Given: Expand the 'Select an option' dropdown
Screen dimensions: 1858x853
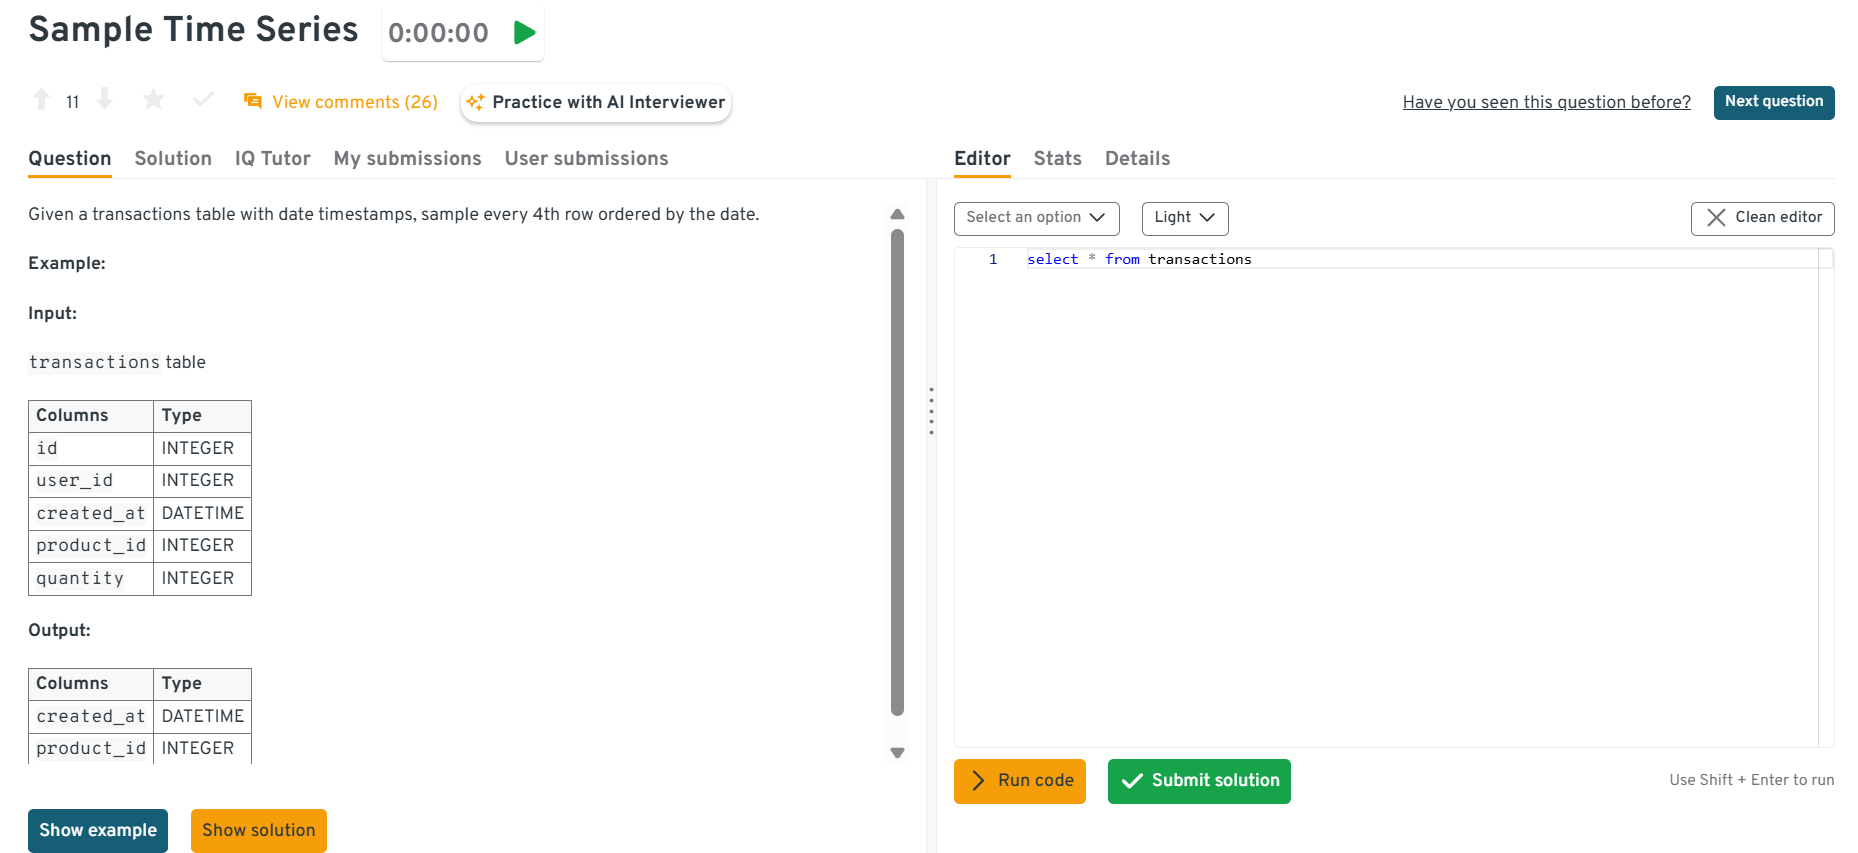Looking at the screenshot, I should [1036, 218].
